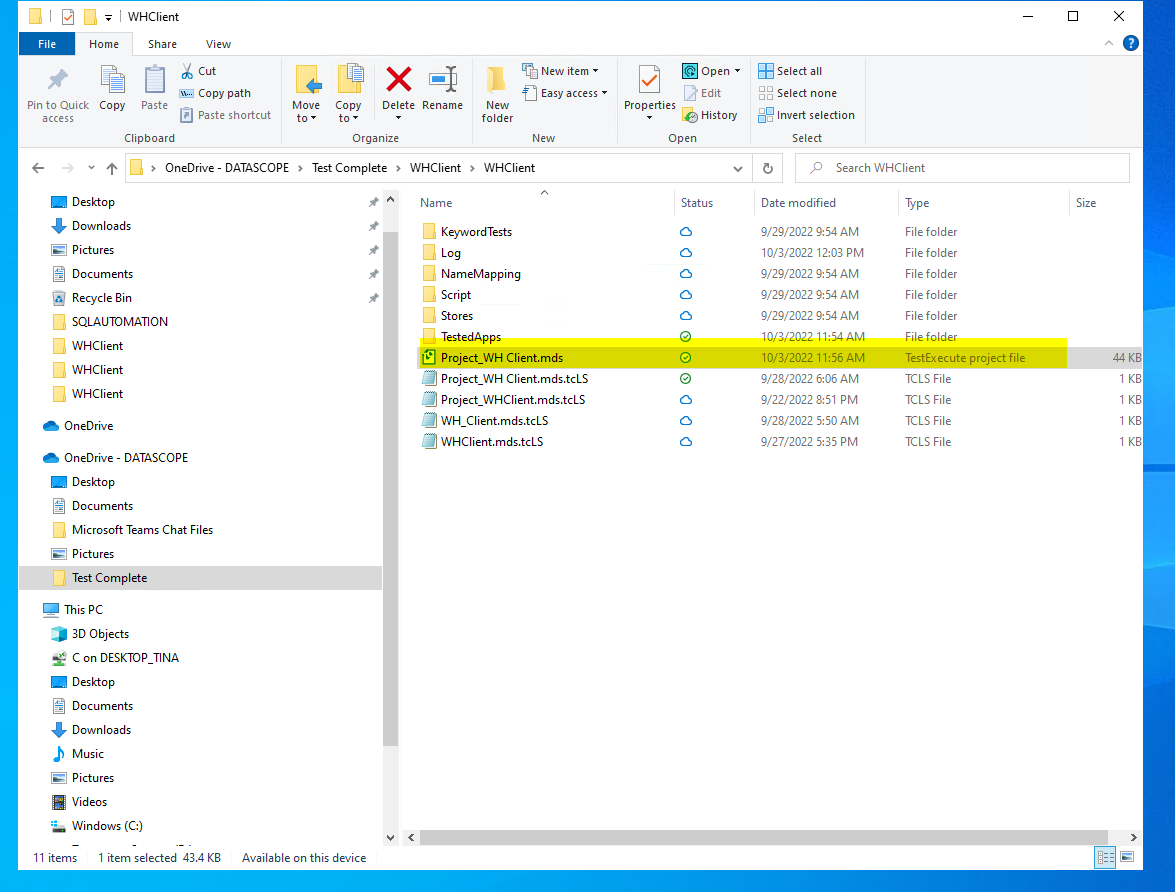Open address bar history dropdown arrow

pyautogui.click(x=738, y=168)
